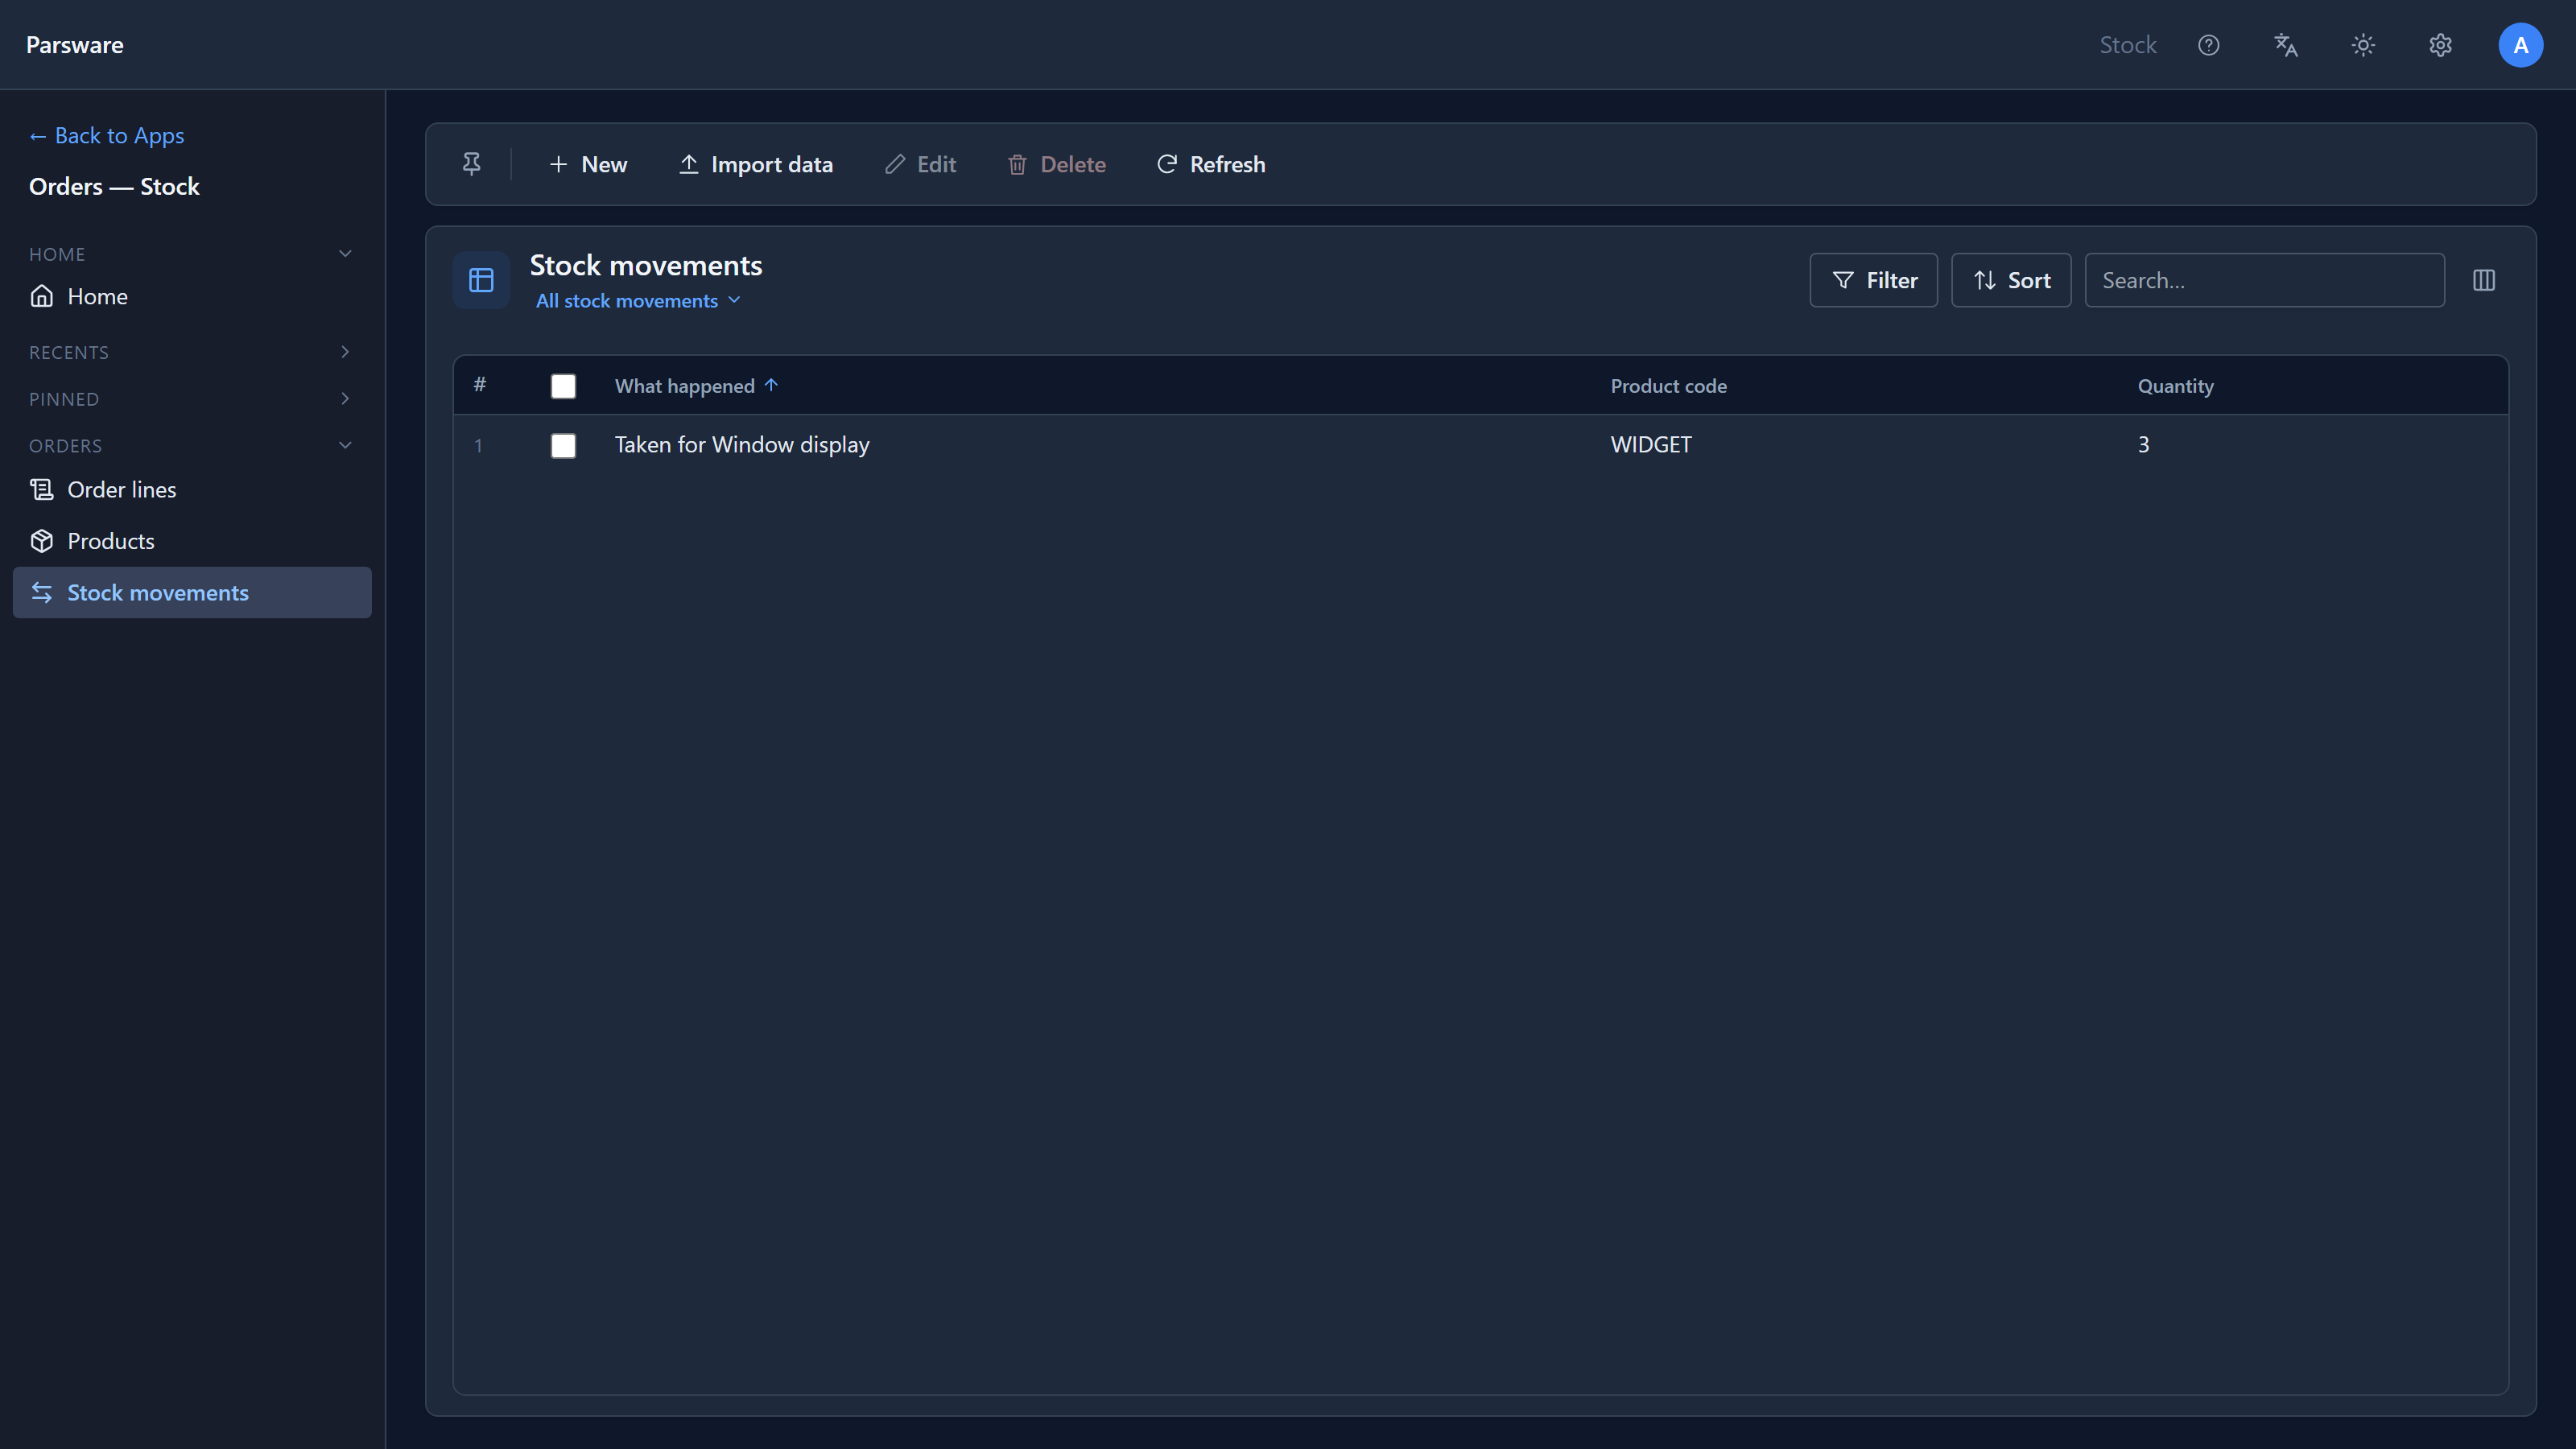This screenshot has height=1449, width=2576.
Task: Click the pin toolbar icon
Action: click(x=472, y=164)
